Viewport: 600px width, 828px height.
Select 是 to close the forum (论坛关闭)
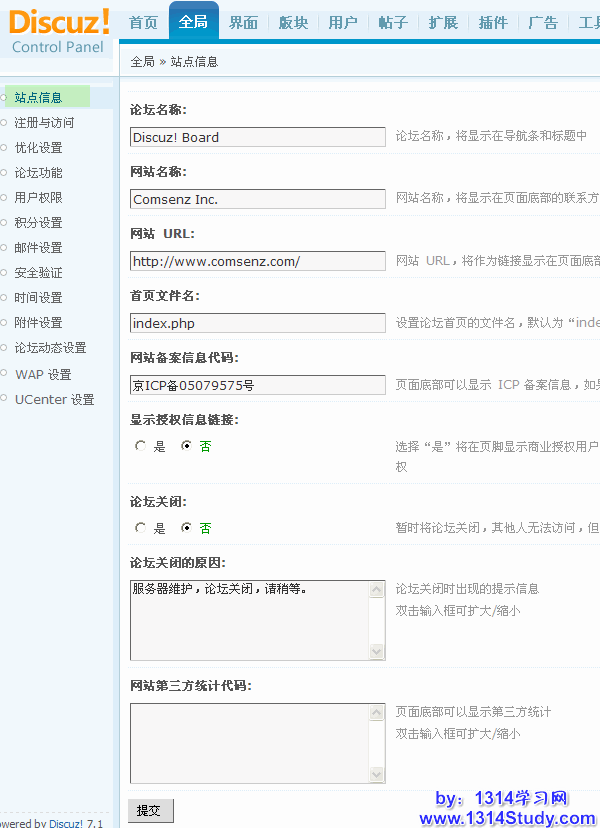(141, 527)
